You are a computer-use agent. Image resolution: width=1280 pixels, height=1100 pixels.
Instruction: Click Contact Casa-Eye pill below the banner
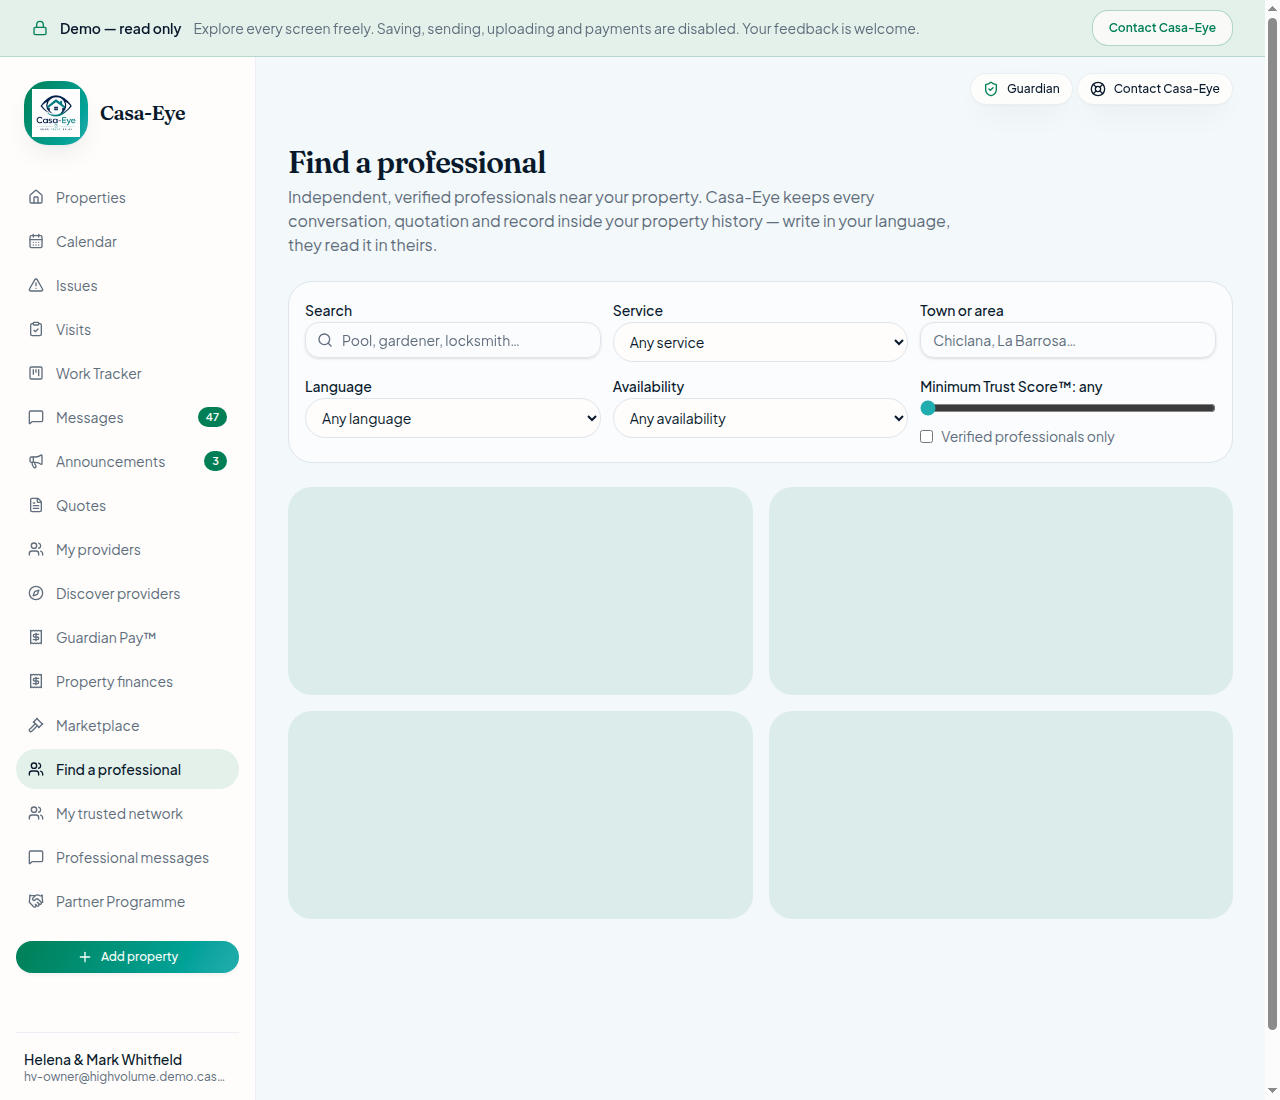[x=1155, y=89]
